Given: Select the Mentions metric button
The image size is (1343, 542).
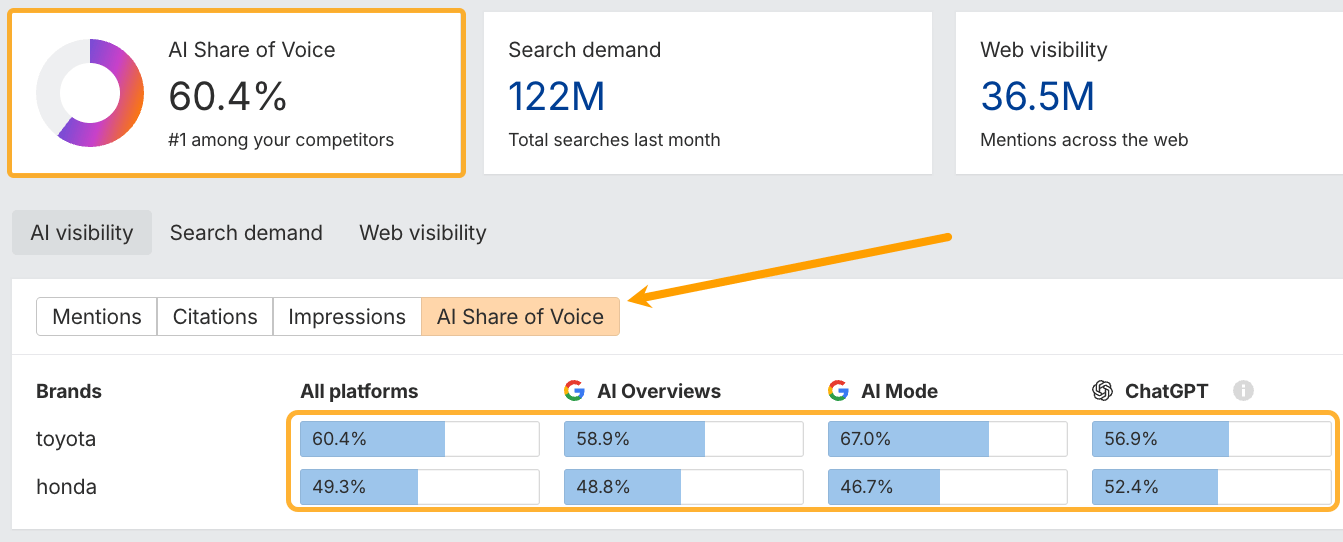Looking at the screenshot, I should tap(97, 317).
